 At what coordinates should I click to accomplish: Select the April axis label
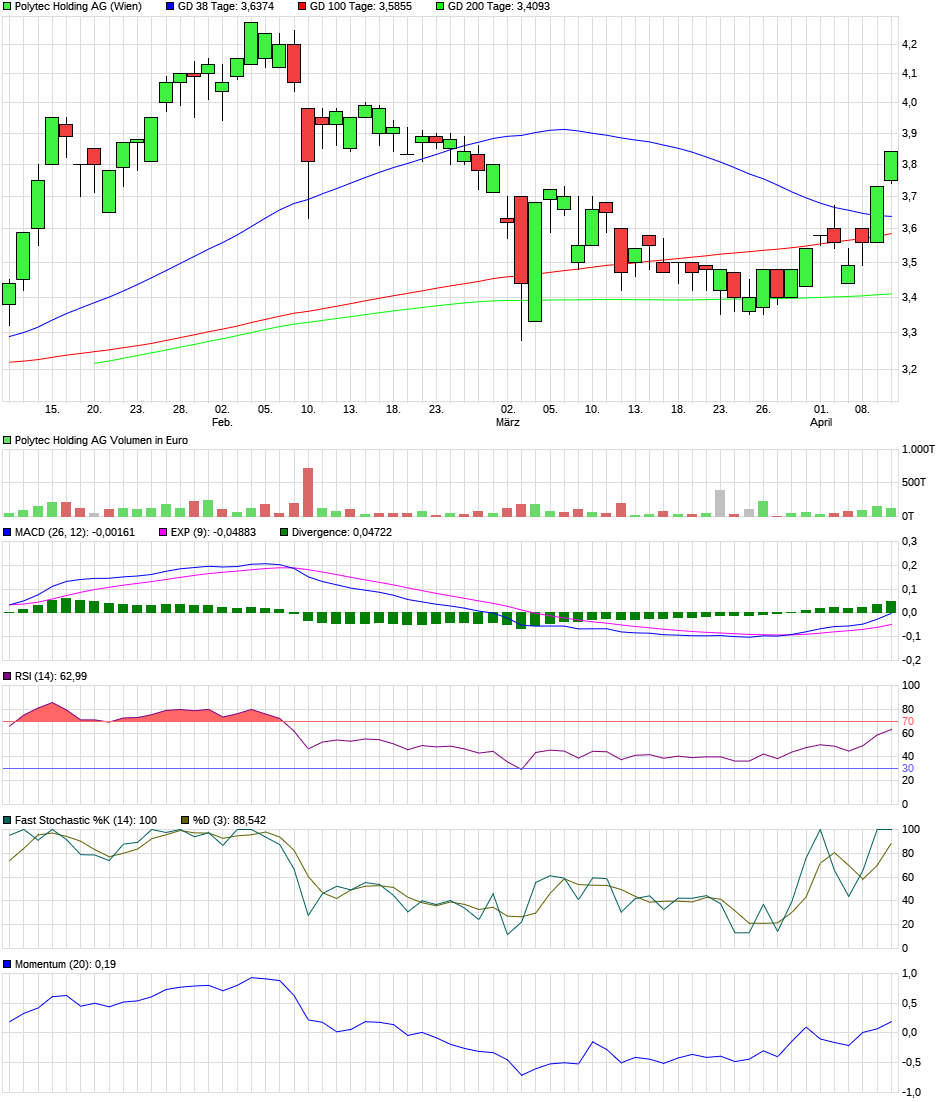820,422
